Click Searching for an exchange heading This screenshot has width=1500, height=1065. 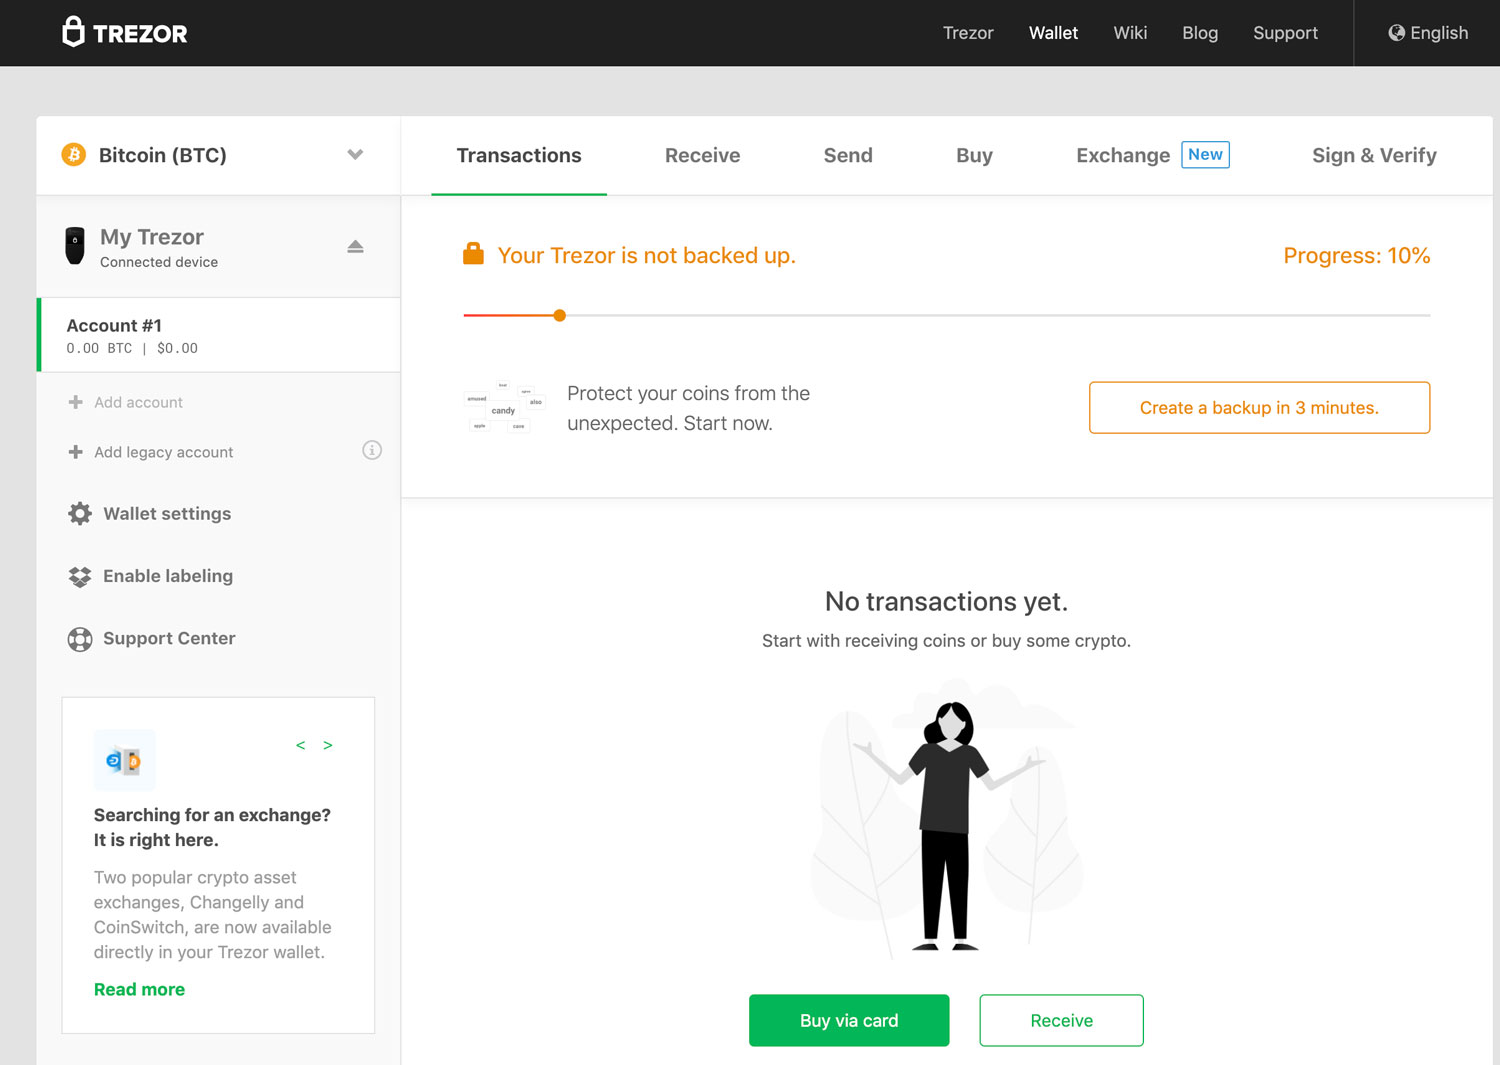[x=212, y=827]
